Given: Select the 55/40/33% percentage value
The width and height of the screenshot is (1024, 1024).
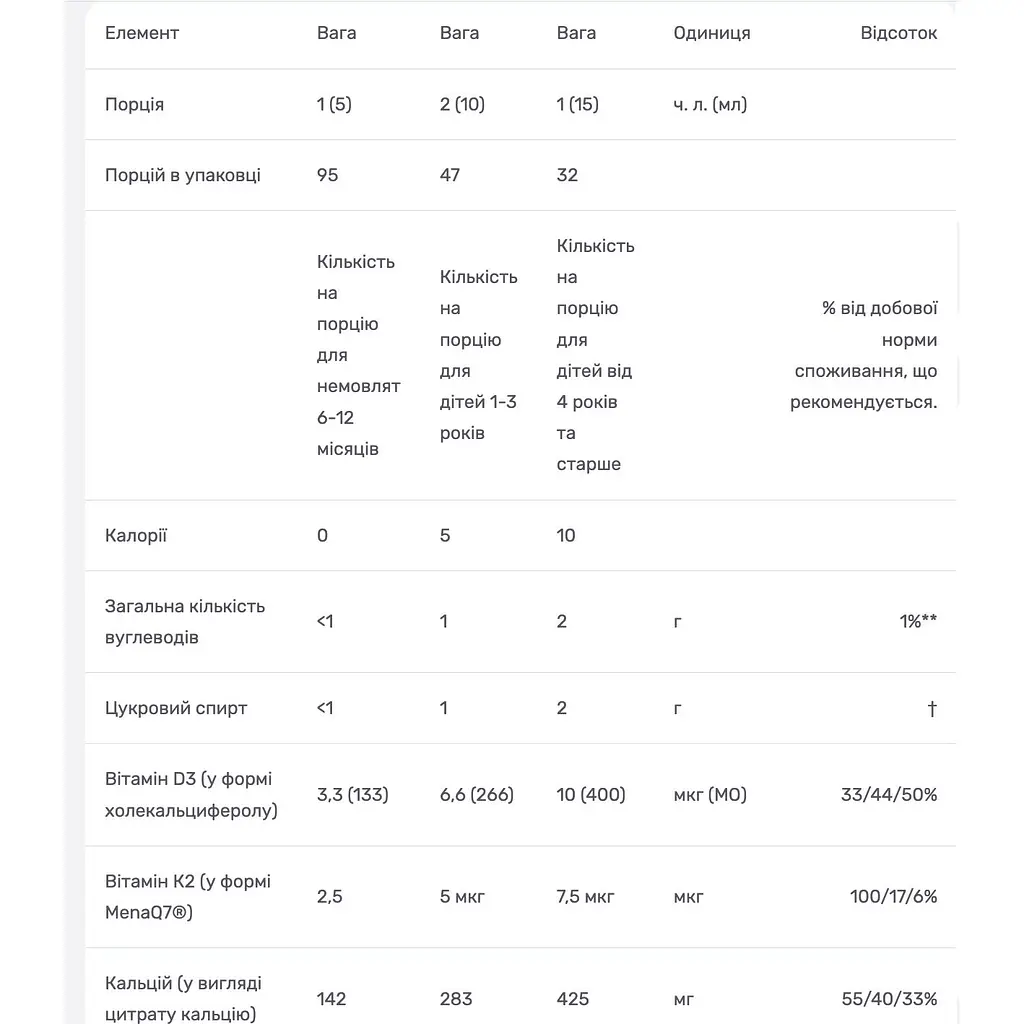Looking at the screenshot, I should (889, 999).
